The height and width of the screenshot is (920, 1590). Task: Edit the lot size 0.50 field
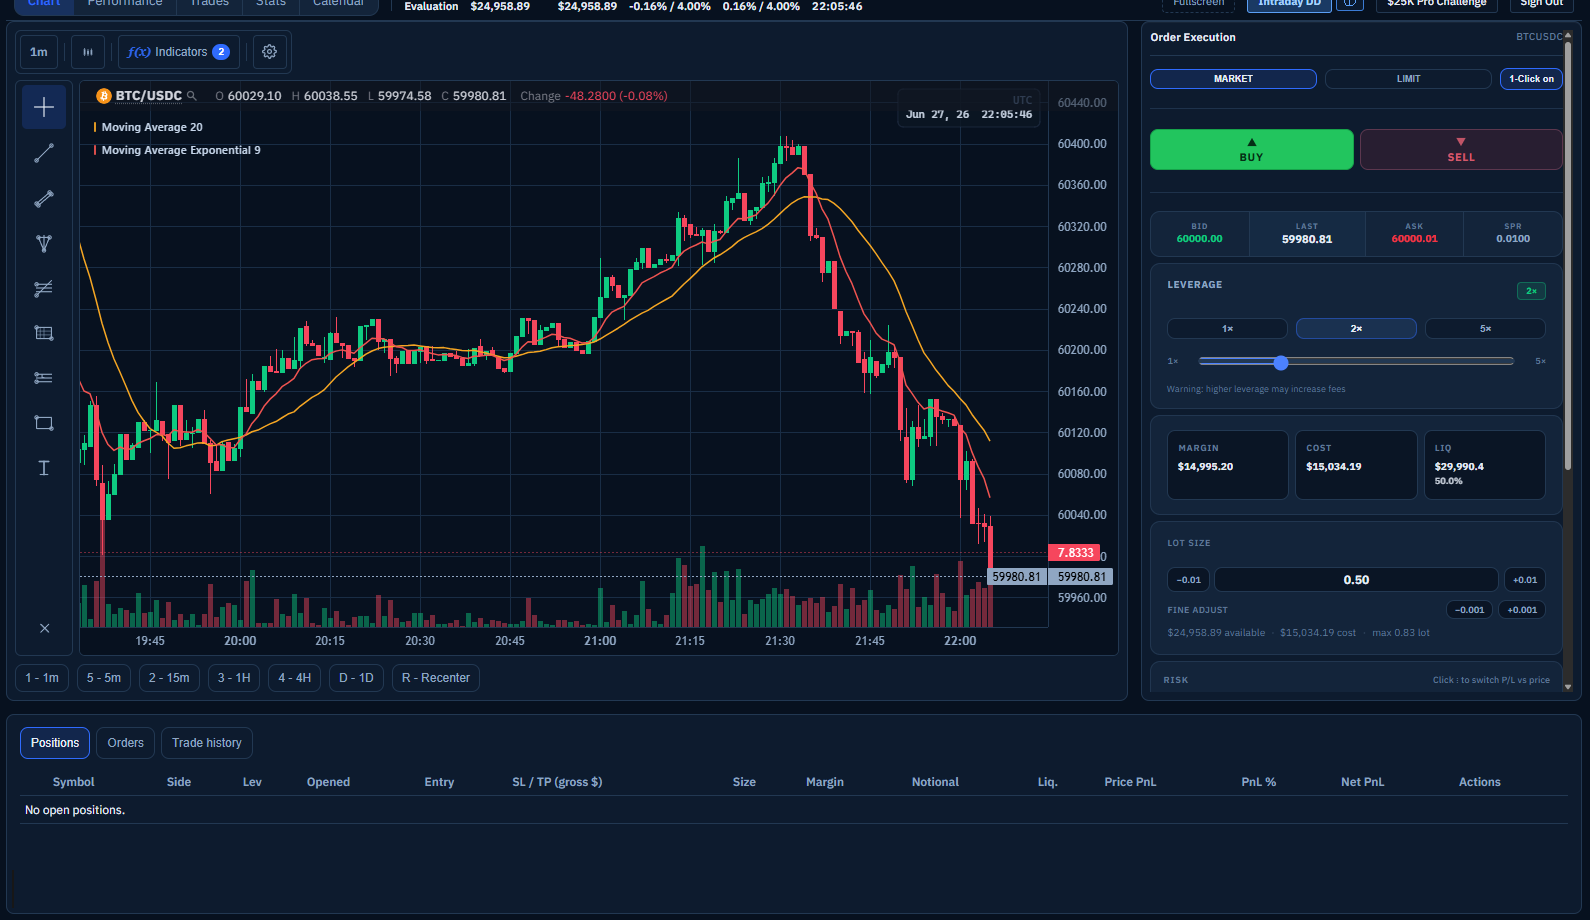coord(1356,580)
